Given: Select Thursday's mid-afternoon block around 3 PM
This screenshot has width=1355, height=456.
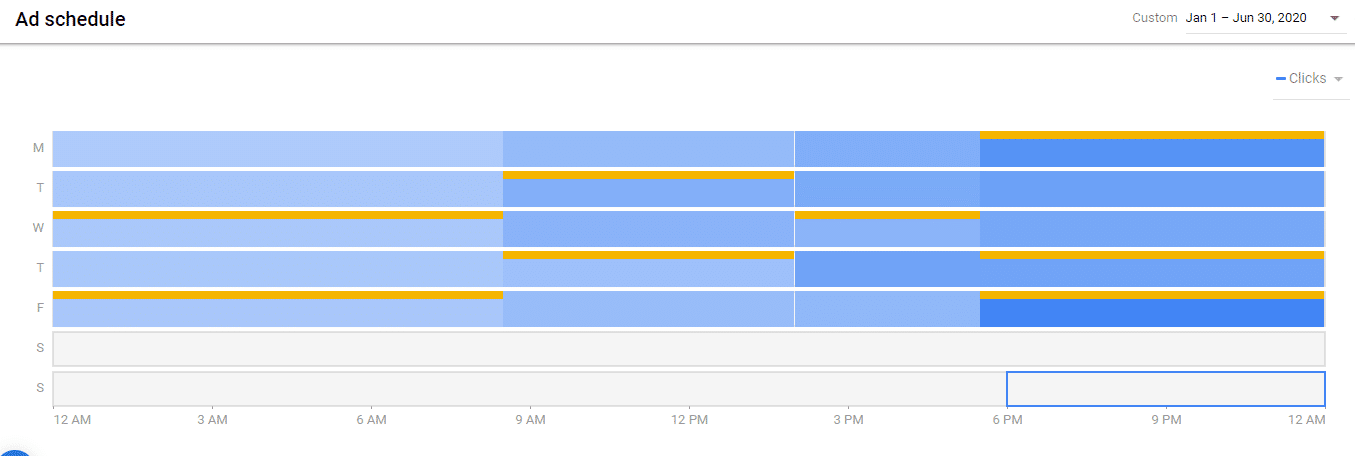Looking at the screenshot, I should (886, 269).
